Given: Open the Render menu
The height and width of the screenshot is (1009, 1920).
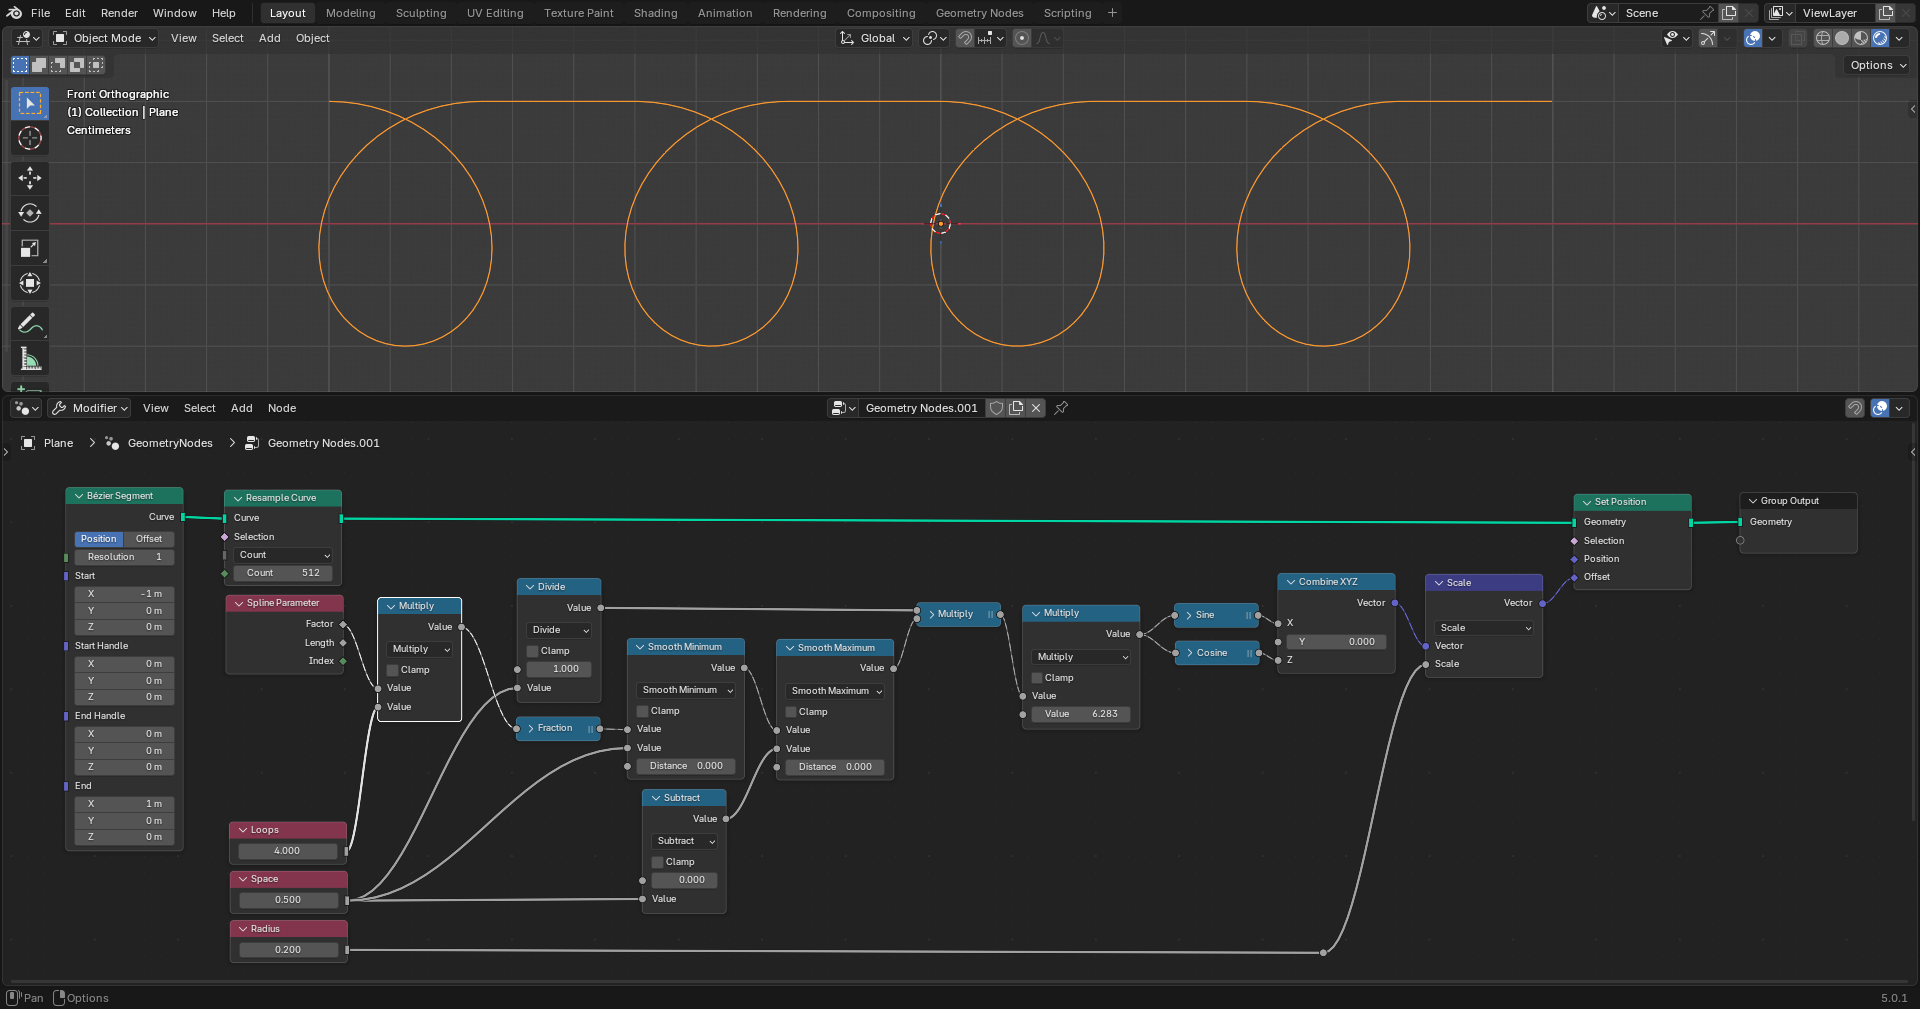Looking at the screenshot, I should [x=119, y=13].
